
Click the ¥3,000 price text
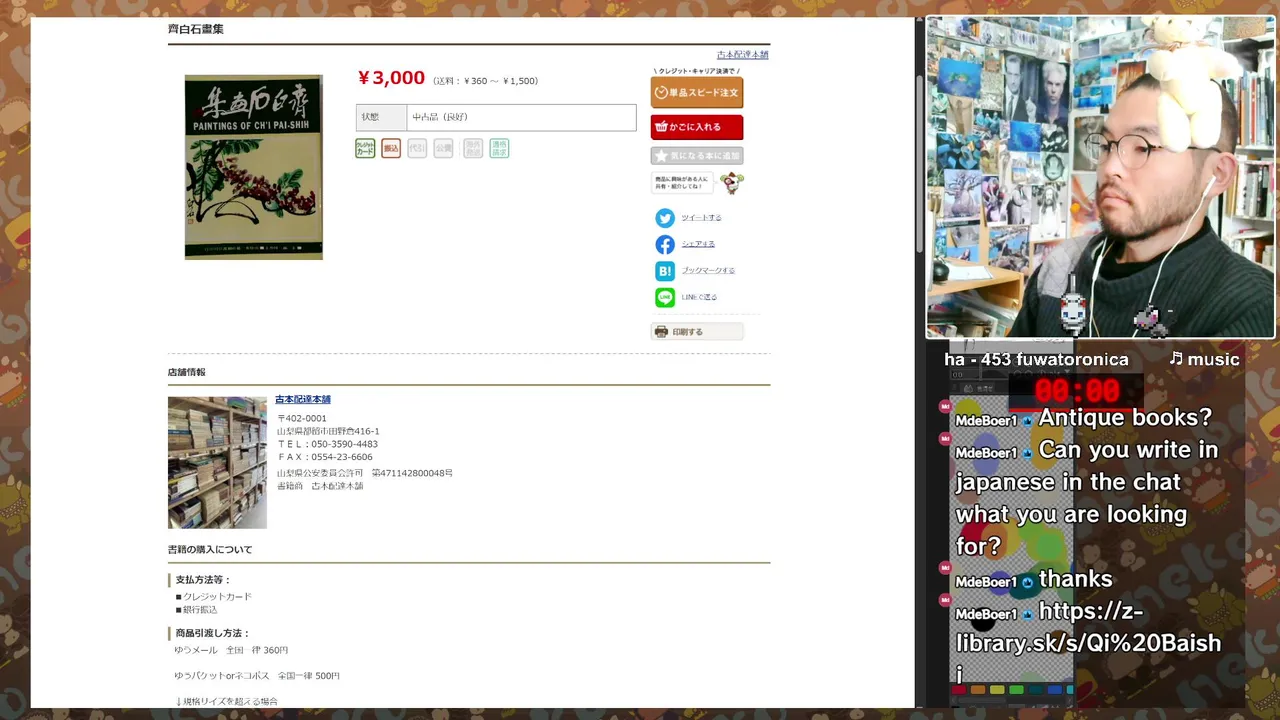[x=391, y=78]
